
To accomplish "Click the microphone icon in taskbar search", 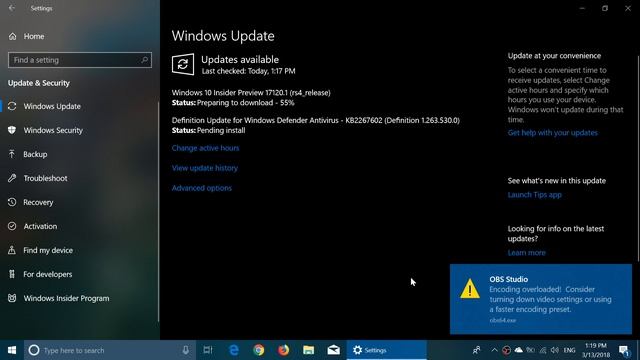I will coord(185,350).
